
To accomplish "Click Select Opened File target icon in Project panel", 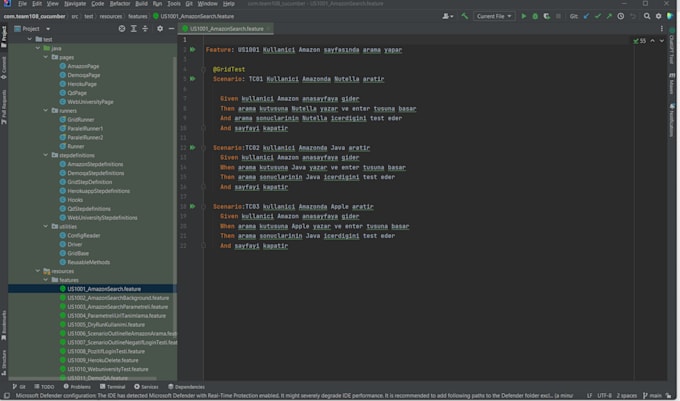I will point(122,29).
